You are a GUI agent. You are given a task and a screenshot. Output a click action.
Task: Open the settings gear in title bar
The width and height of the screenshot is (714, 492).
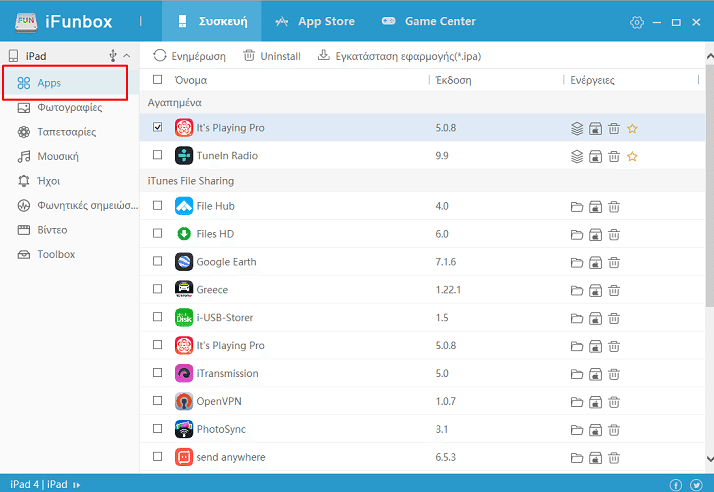(x=637, y=22)
